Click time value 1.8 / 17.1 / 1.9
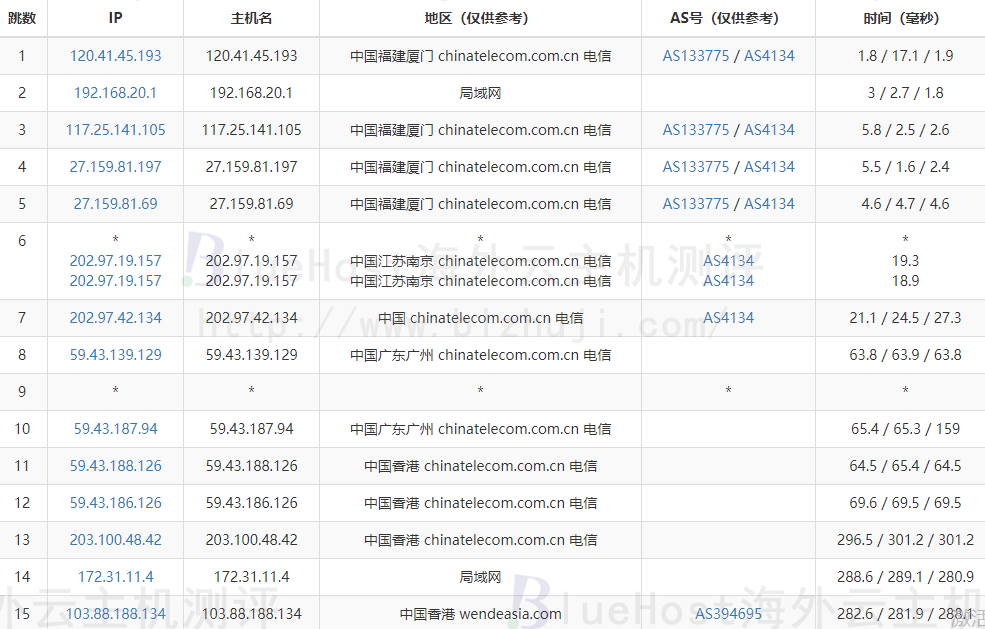Viewport: 985px width, 629px height. pos(905,56)
